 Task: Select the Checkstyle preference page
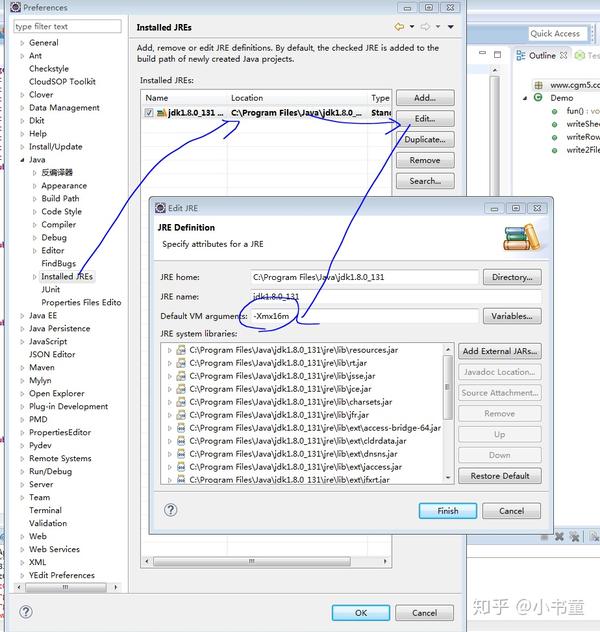[x=49, y=69]
